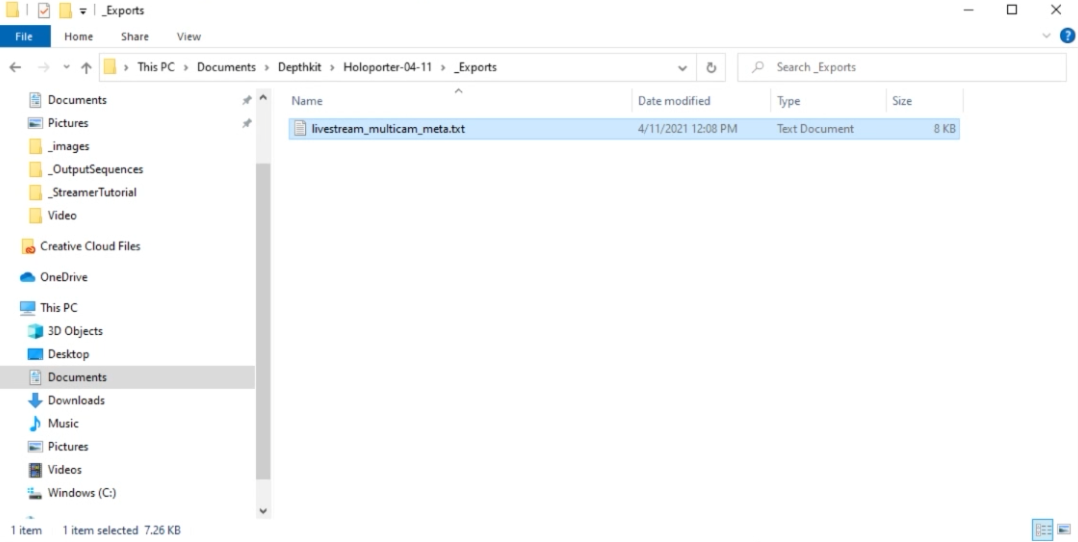Open Pictures under This PC
Screen dimensions: 1078x542
coord(67,446)
